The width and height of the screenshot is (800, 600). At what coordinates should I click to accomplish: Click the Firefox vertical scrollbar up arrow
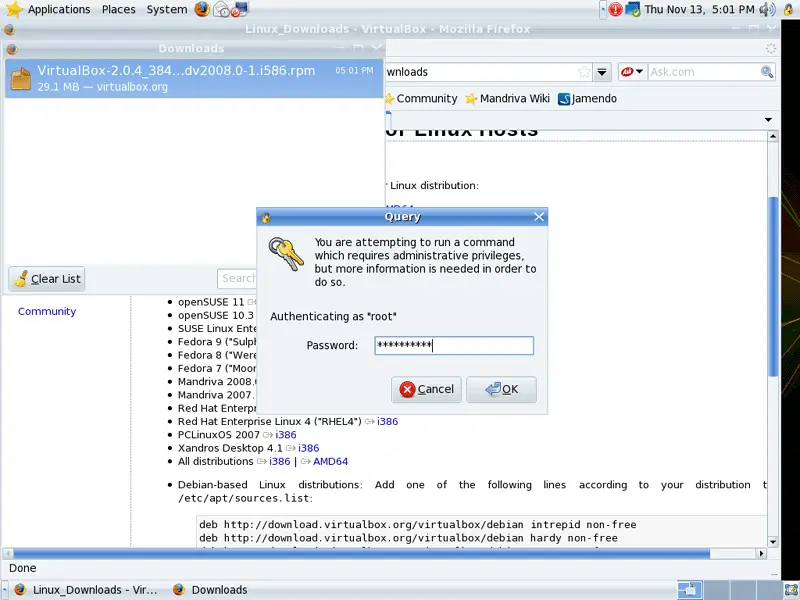[x=772, y=136]
